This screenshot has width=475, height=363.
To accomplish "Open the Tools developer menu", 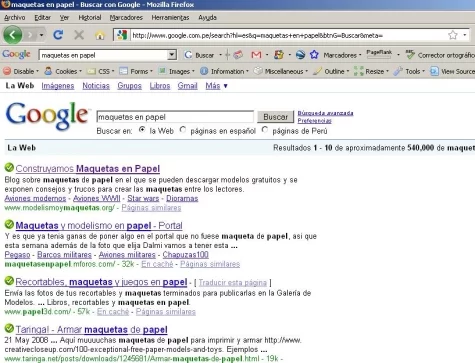I will click(409, 71).
